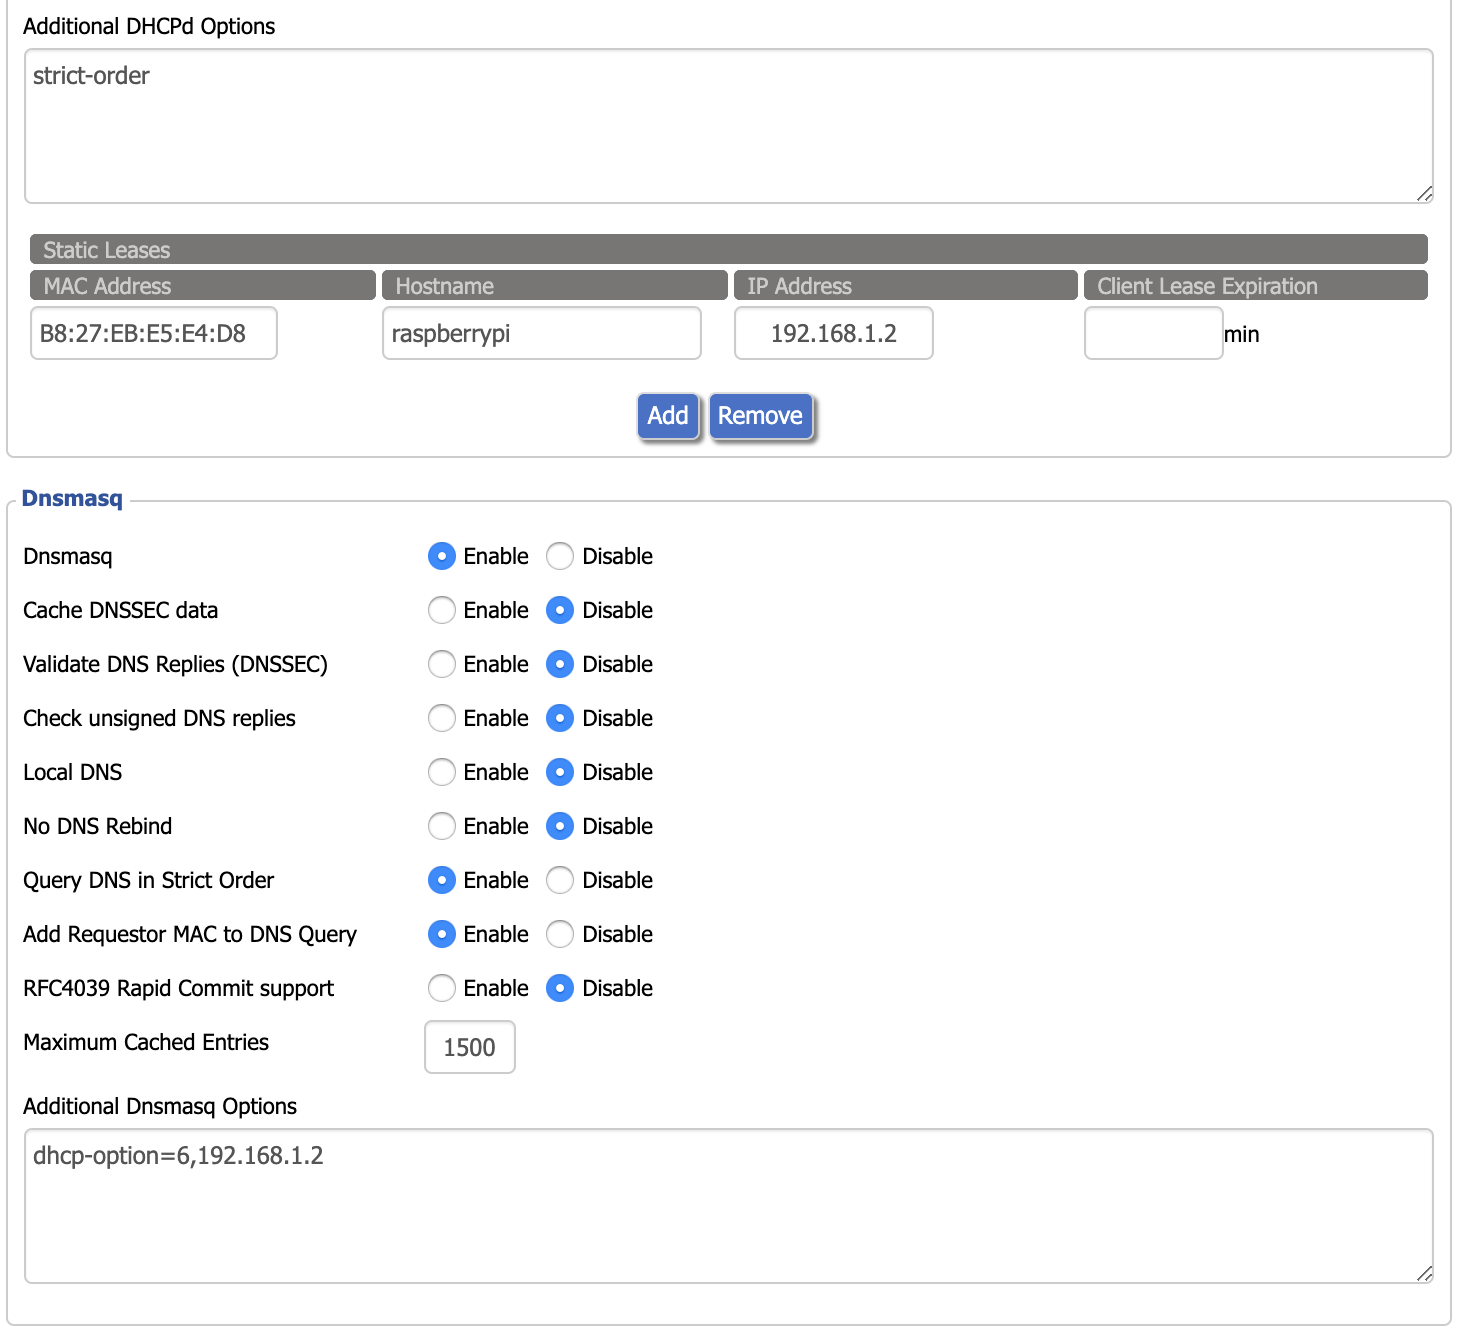Enable the Dnsmasq option

coord(441,556)
